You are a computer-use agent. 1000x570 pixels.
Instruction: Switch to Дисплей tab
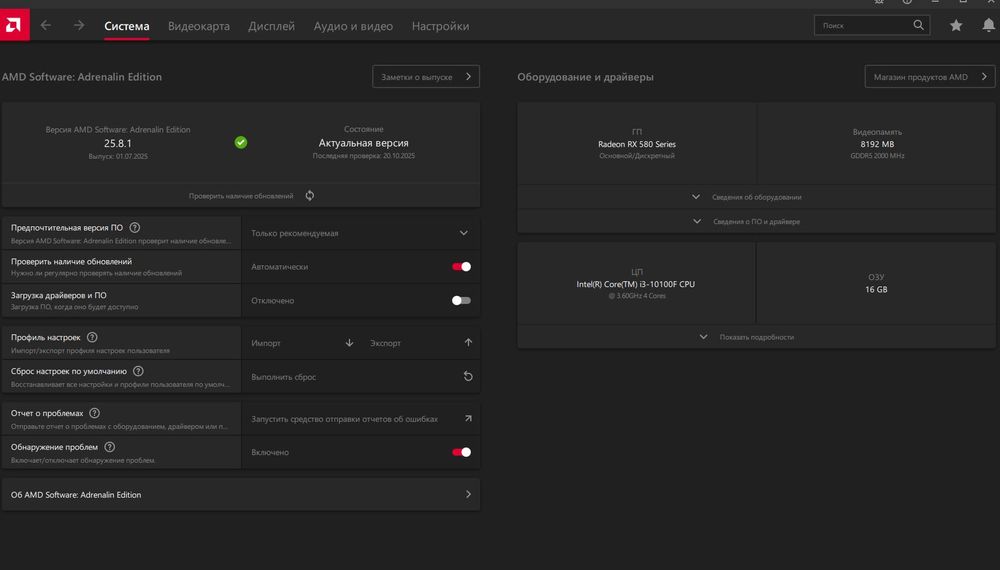[272, 26]
